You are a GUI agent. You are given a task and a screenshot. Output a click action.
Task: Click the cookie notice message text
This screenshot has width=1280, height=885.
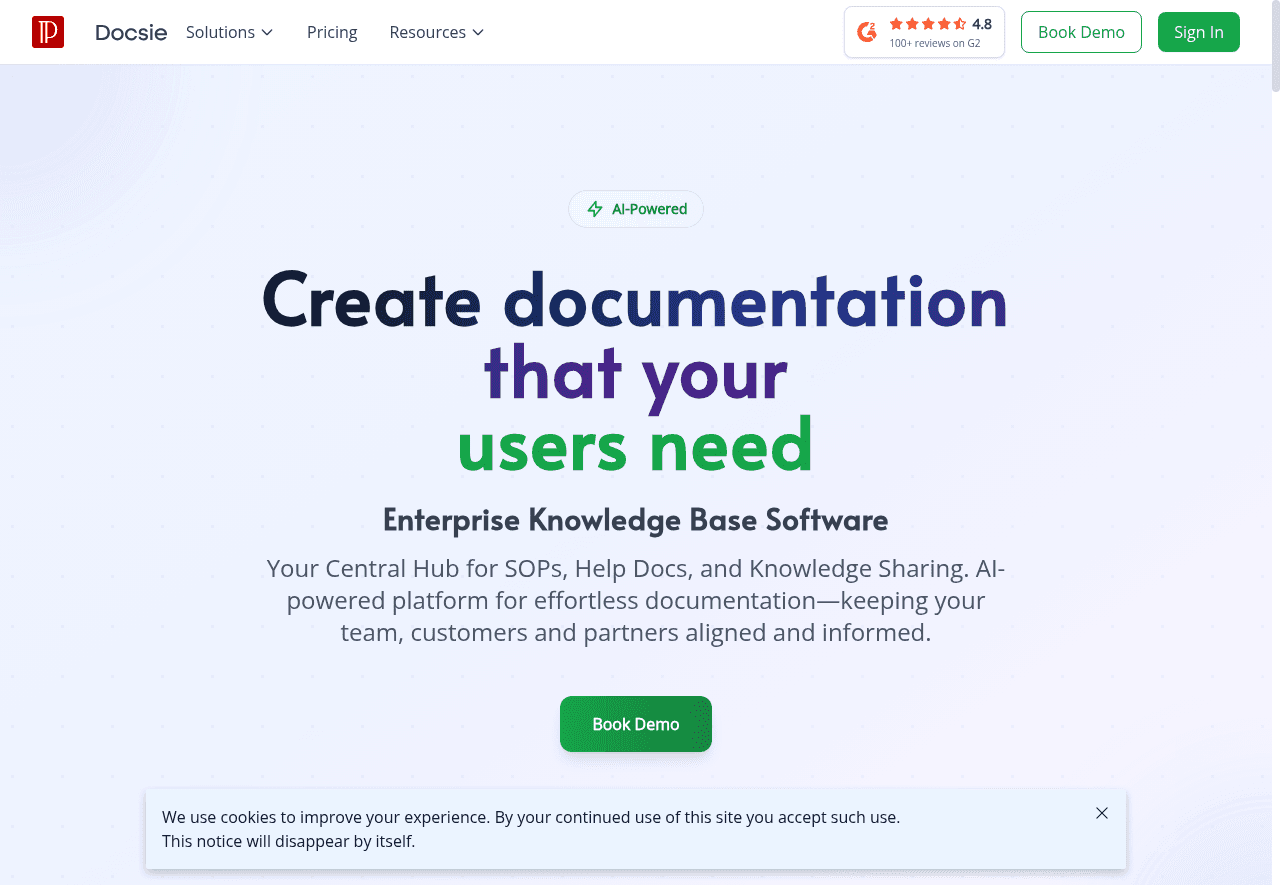[530, 829]
